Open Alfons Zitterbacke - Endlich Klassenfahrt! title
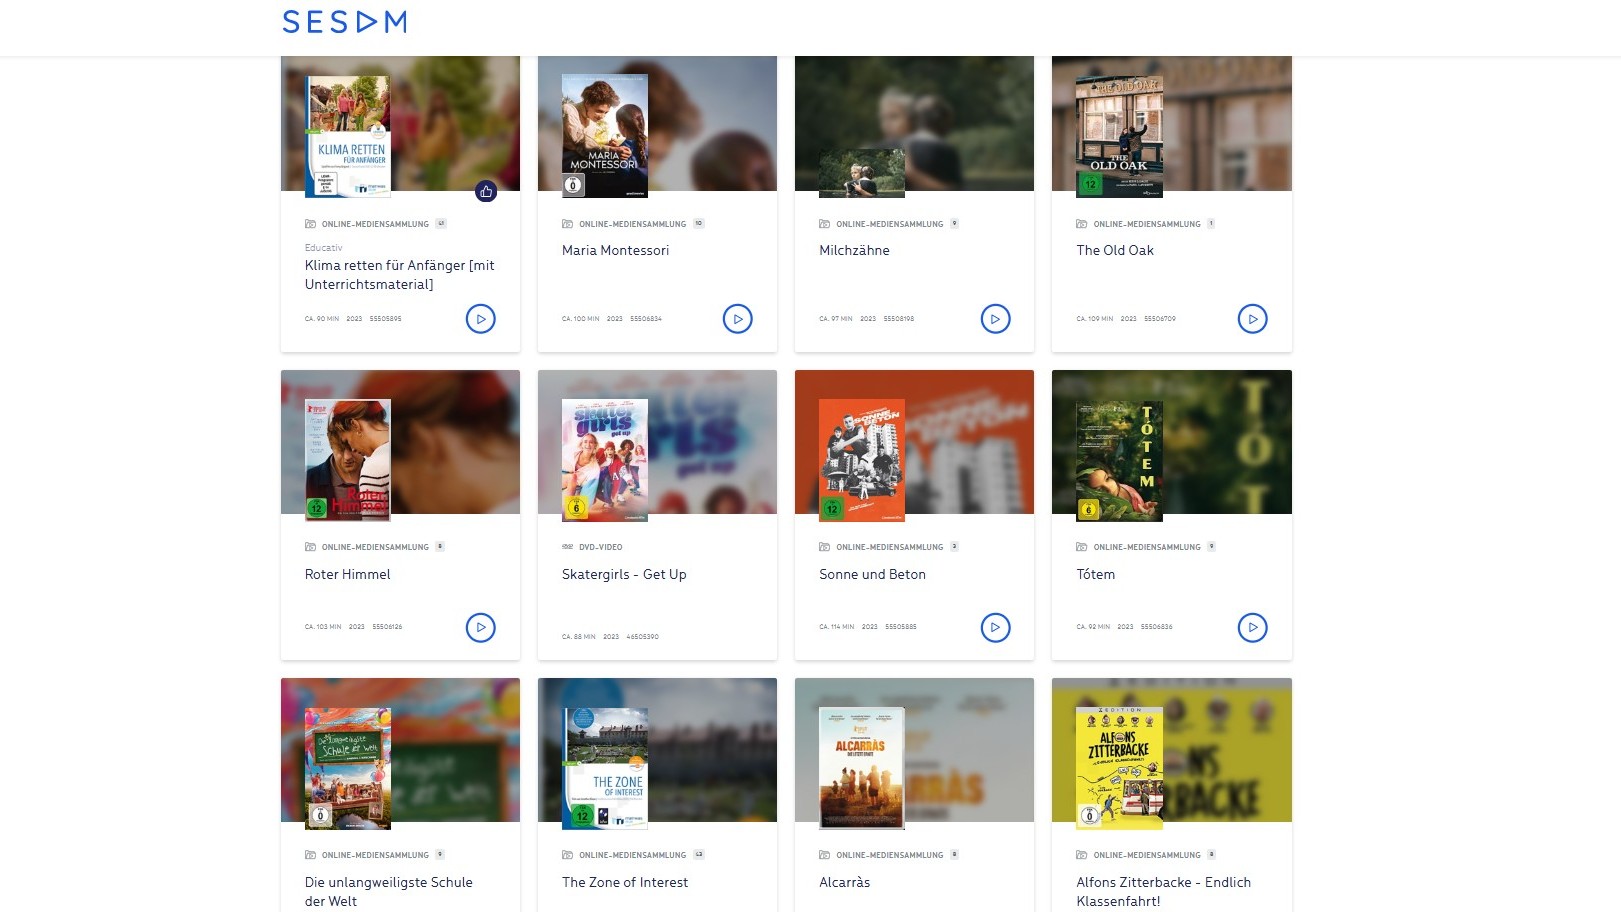 (1163, 892)
